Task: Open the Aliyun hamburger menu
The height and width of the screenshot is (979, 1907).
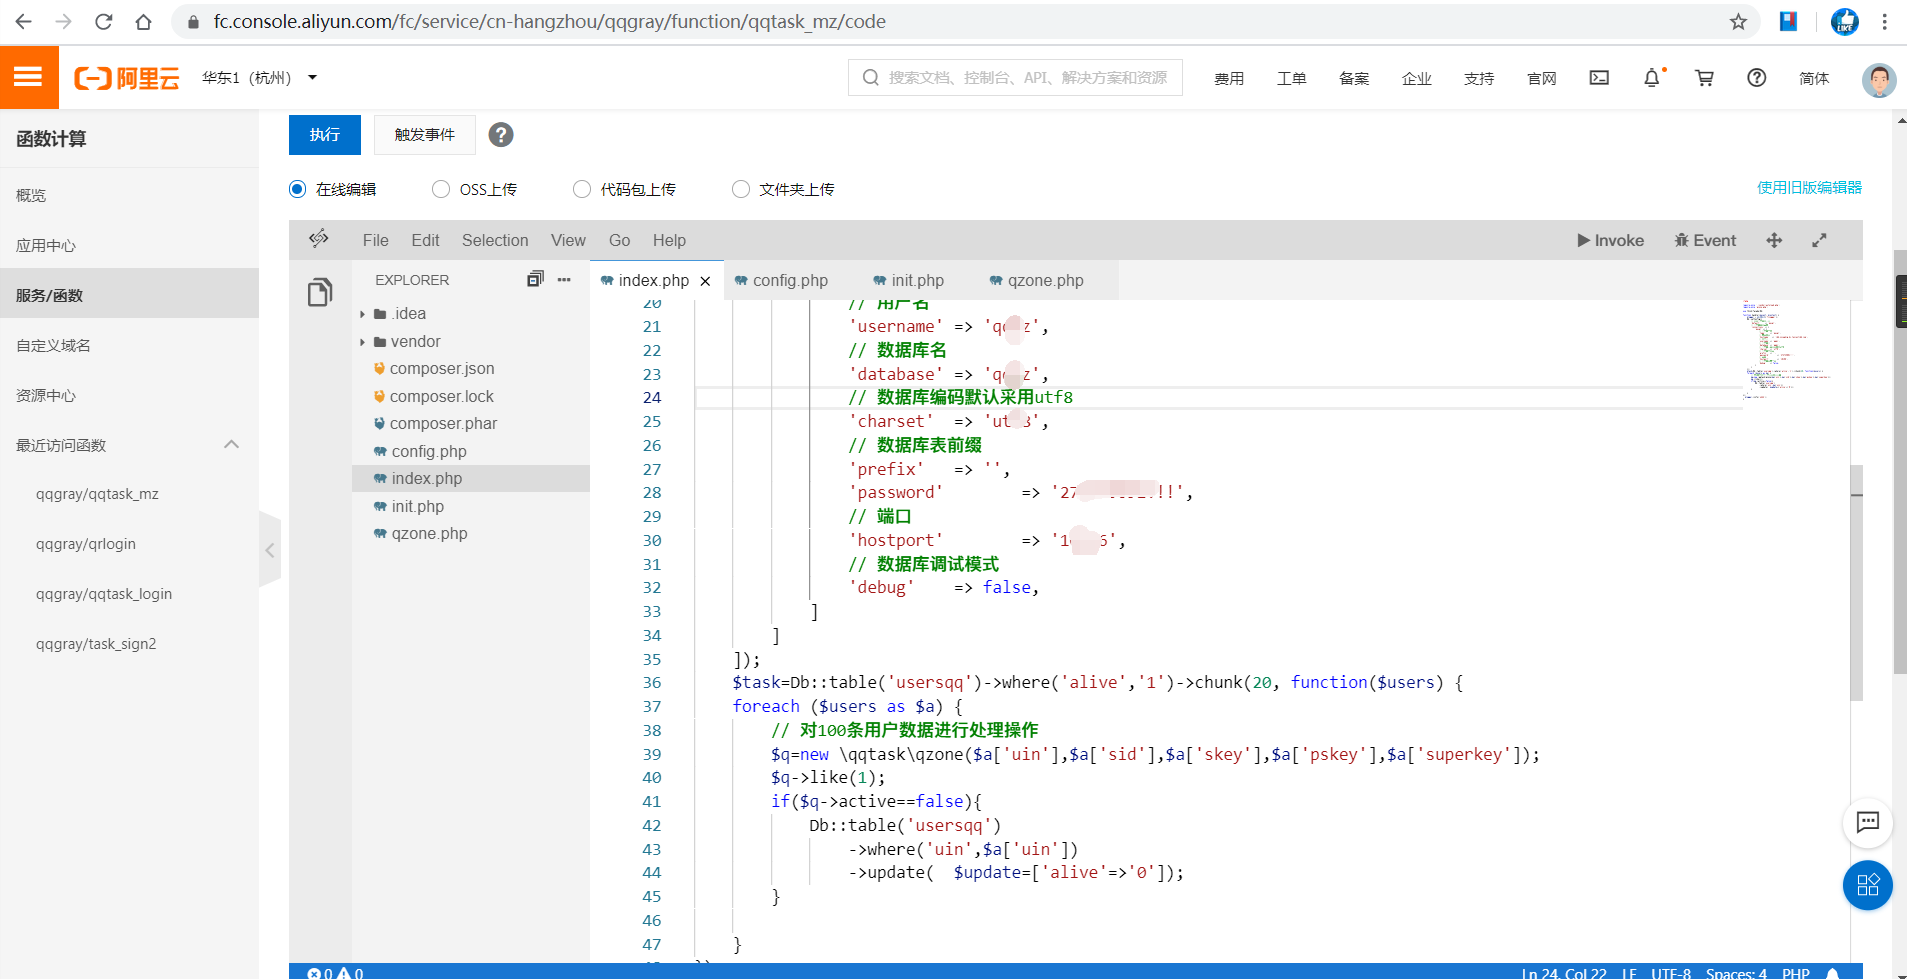Action: click(x=28, y=77)
